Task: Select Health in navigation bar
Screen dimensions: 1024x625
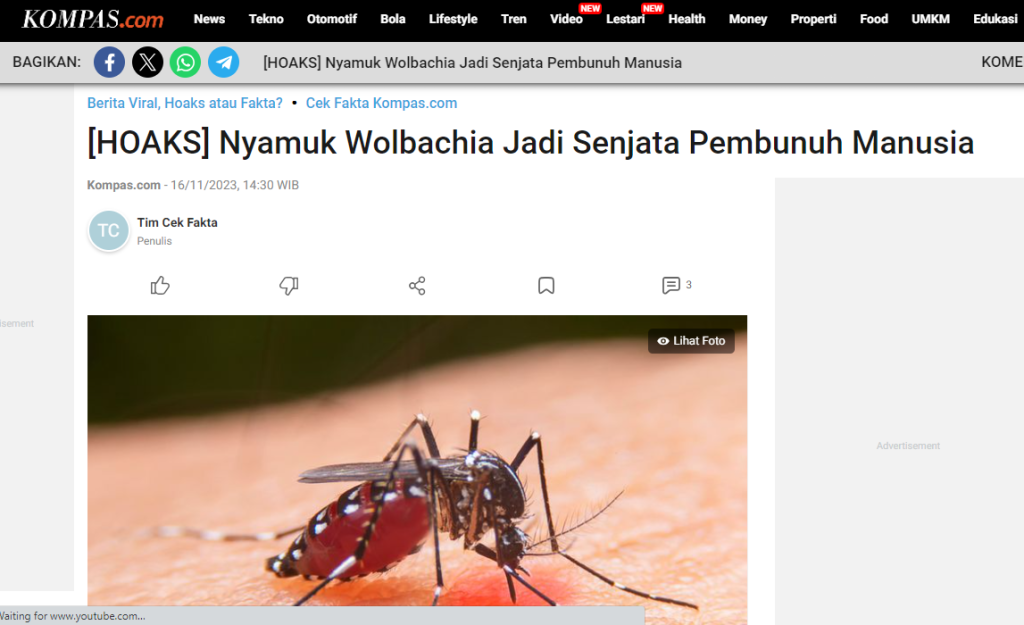Action: (686, 20)
